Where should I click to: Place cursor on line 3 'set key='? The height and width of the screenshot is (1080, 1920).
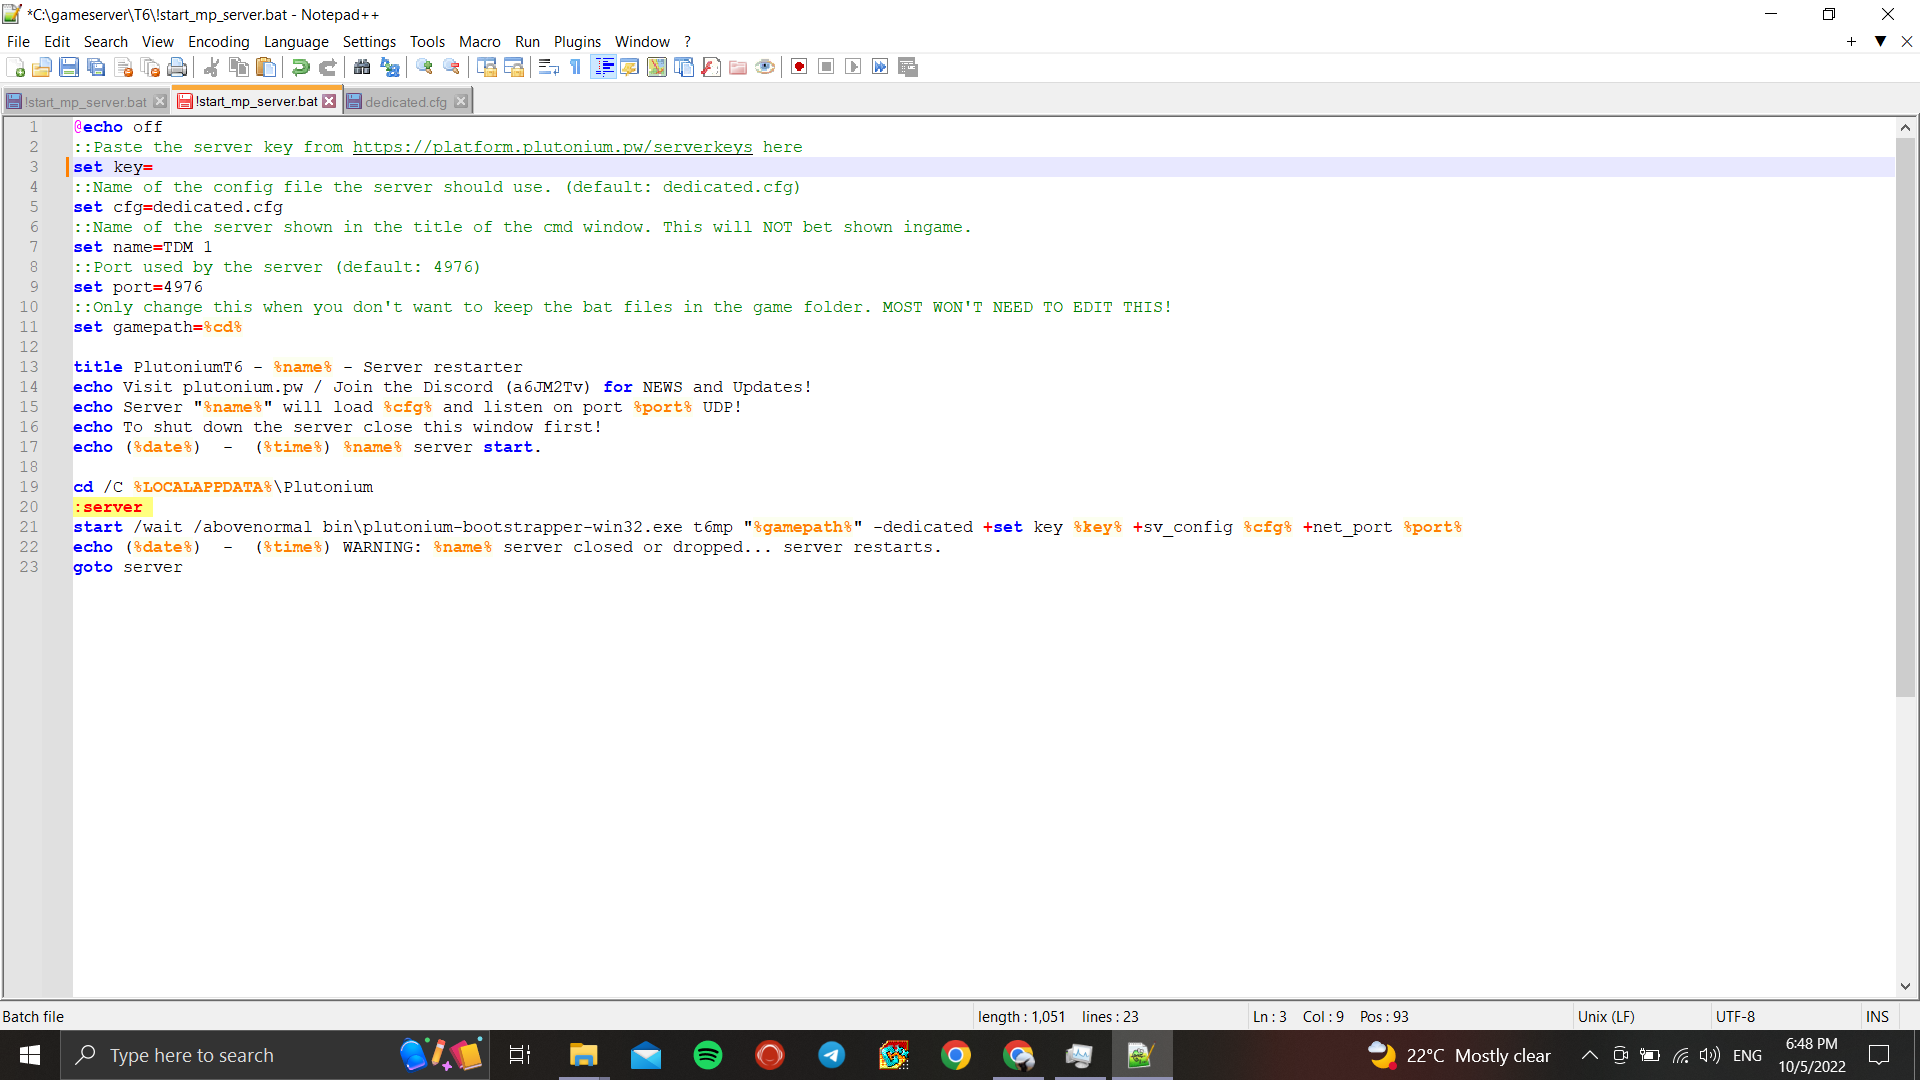113,167
